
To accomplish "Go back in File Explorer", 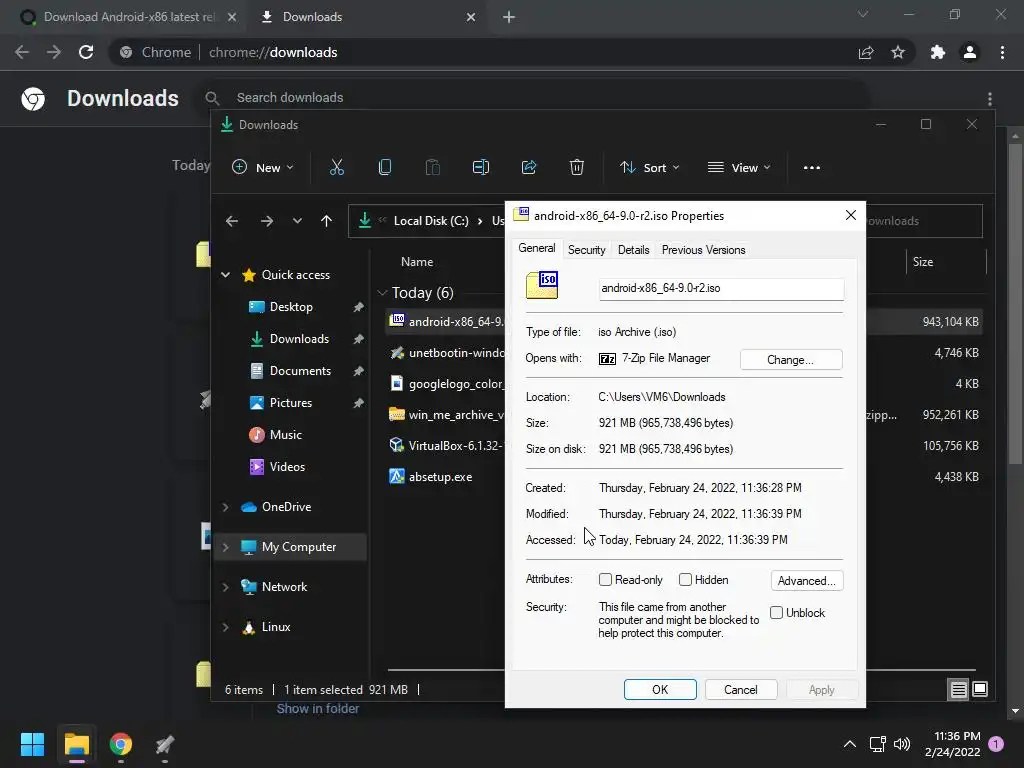I will coord(232,221).
